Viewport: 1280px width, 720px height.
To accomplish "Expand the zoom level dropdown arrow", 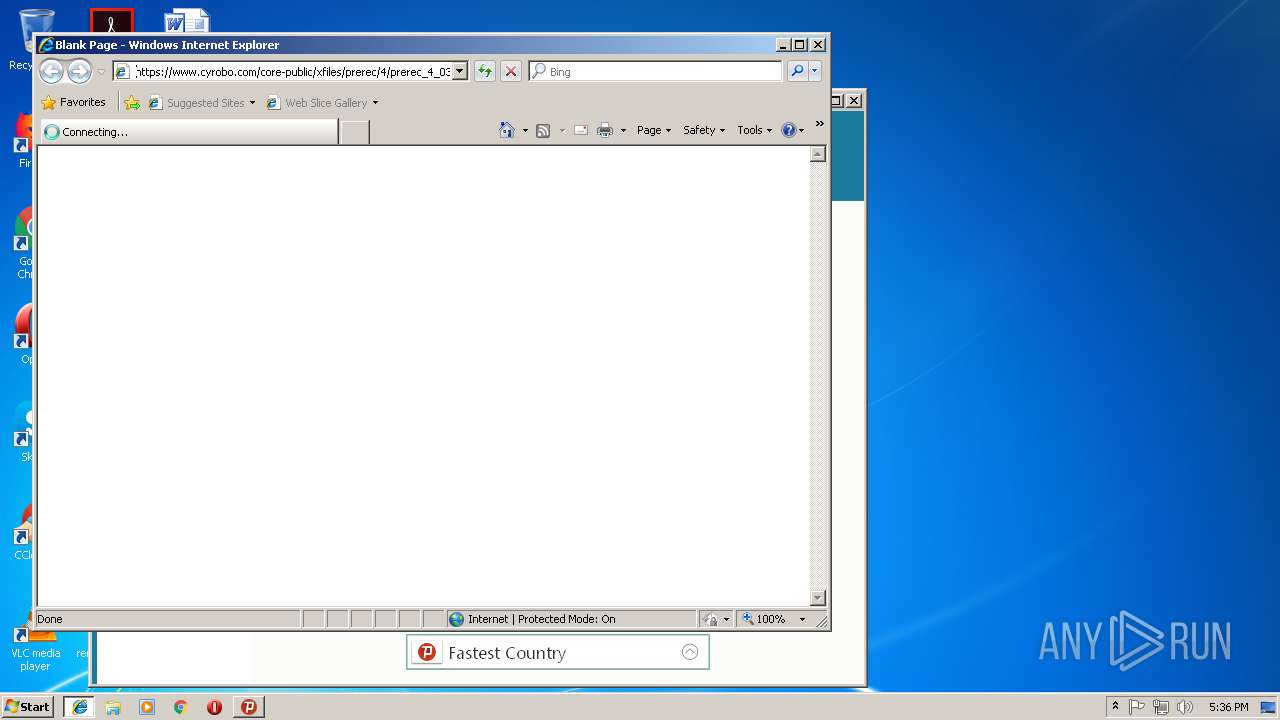I will [802, 619].
